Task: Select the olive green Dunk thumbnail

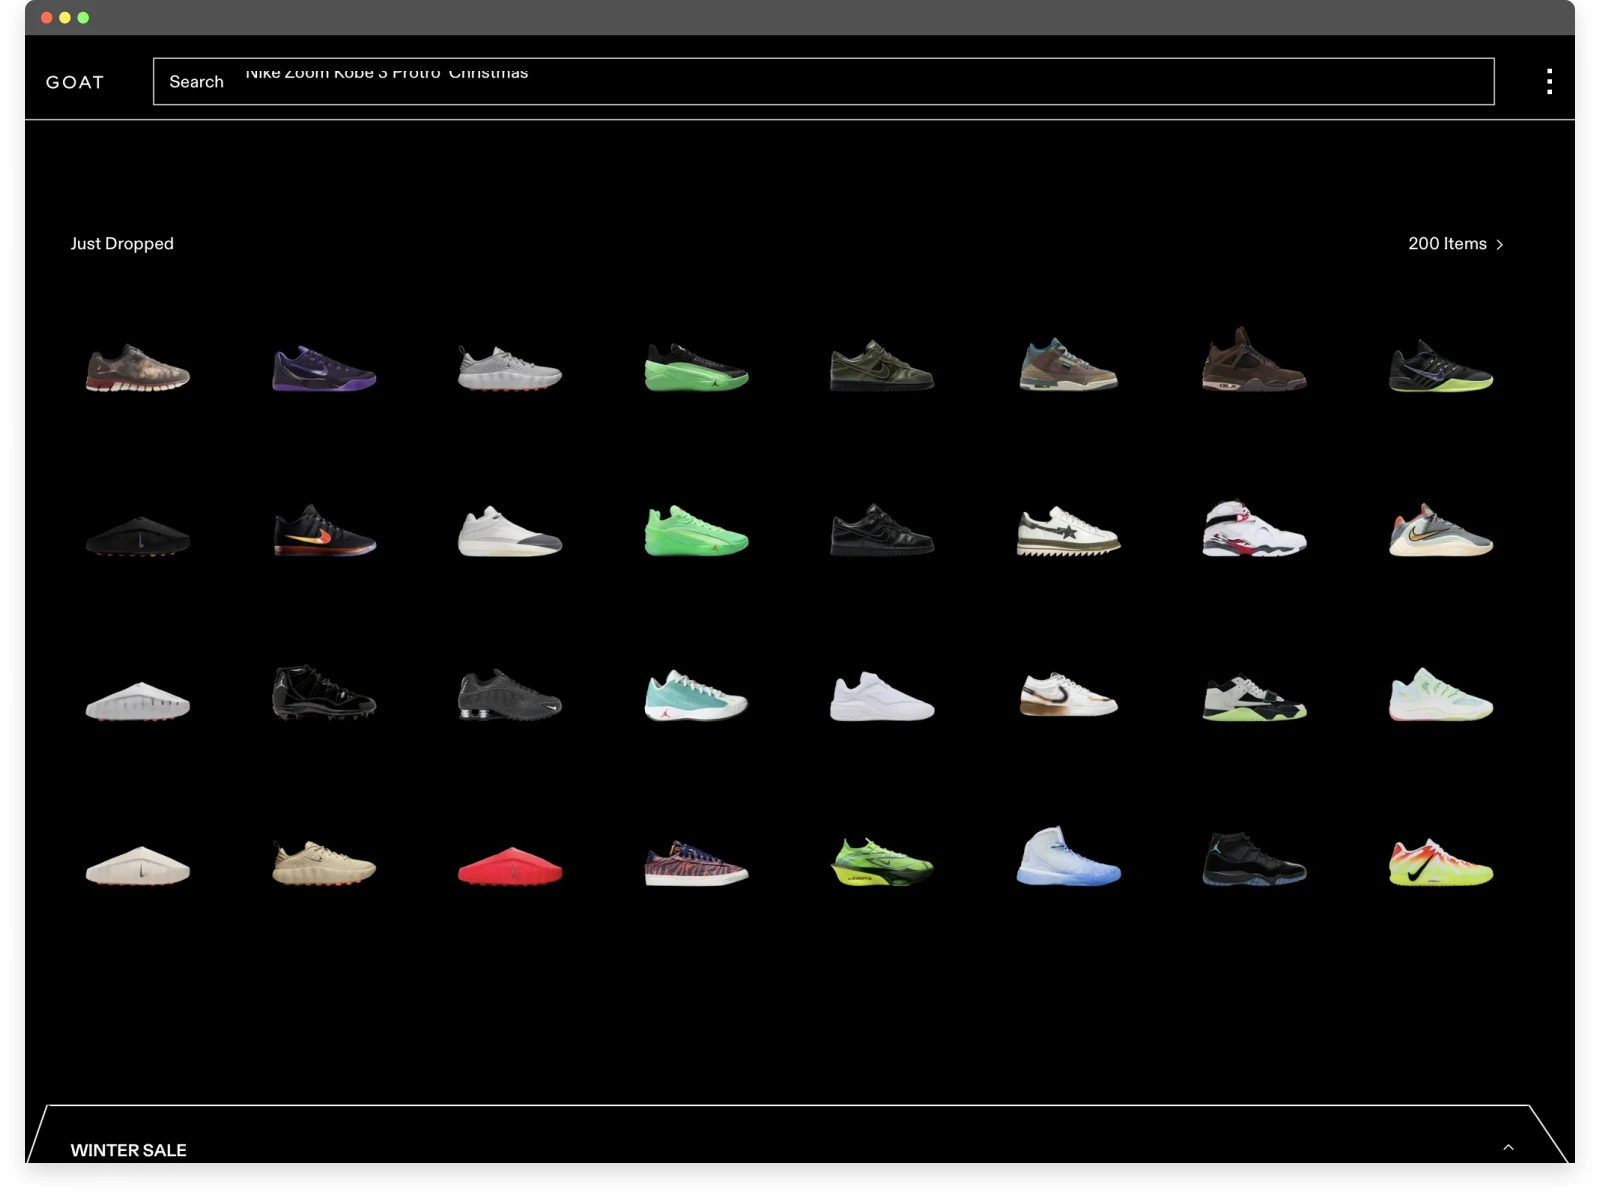Action: 882,370
